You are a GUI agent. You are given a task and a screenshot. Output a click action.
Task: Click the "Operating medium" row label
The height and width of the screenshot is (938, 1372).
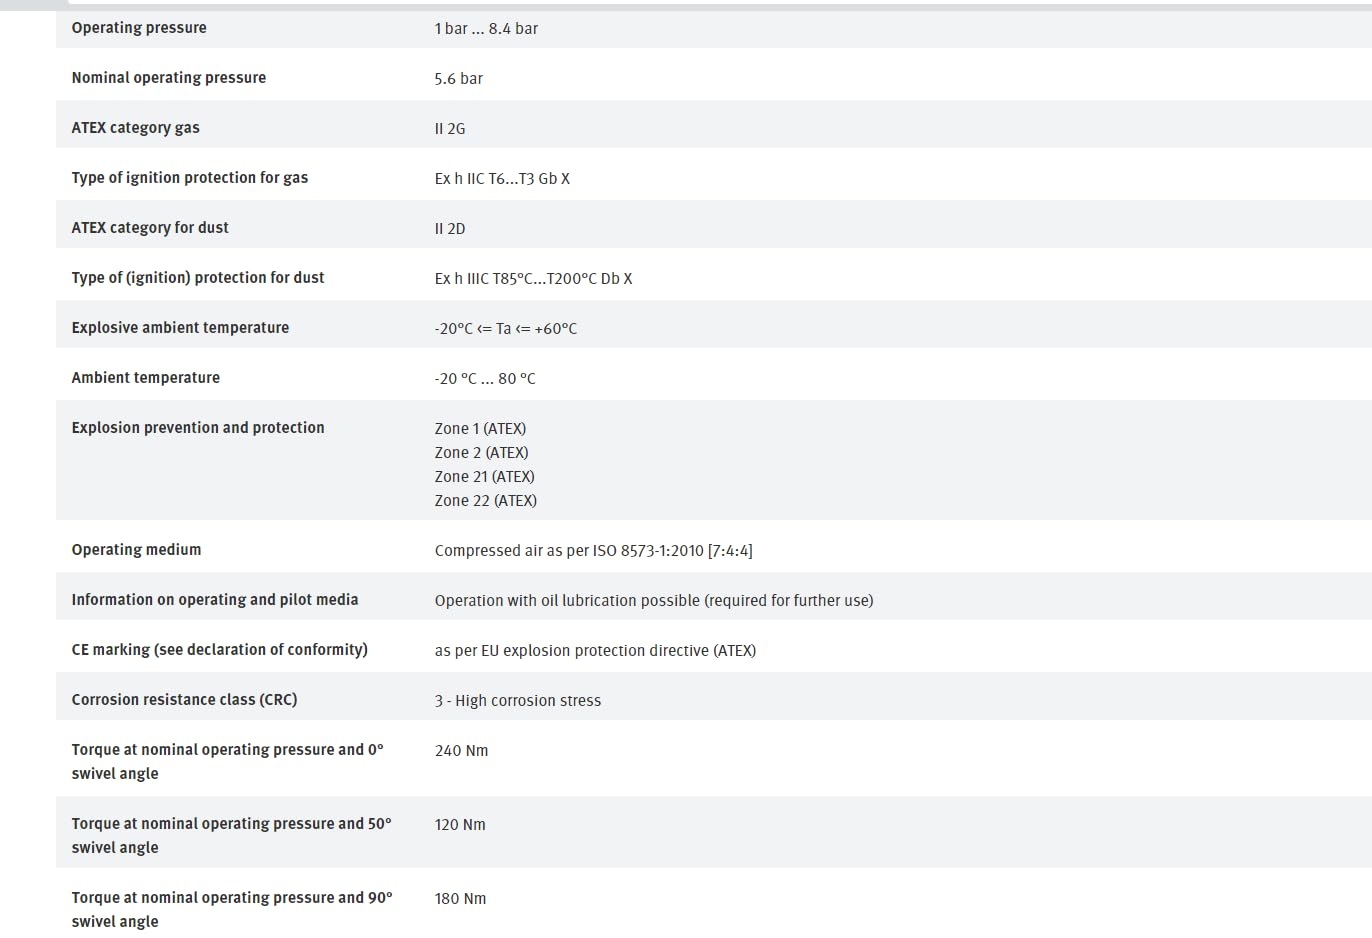136,550
